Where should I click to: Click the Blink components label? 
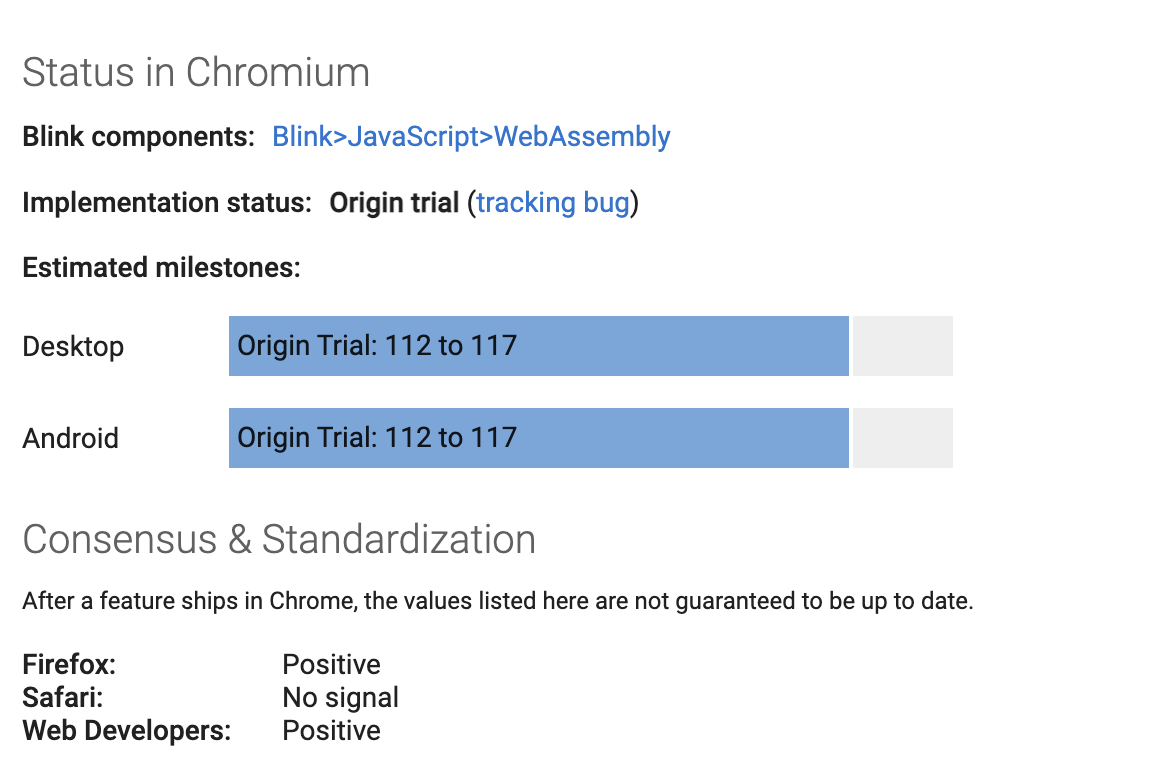[x=139, y=136]
